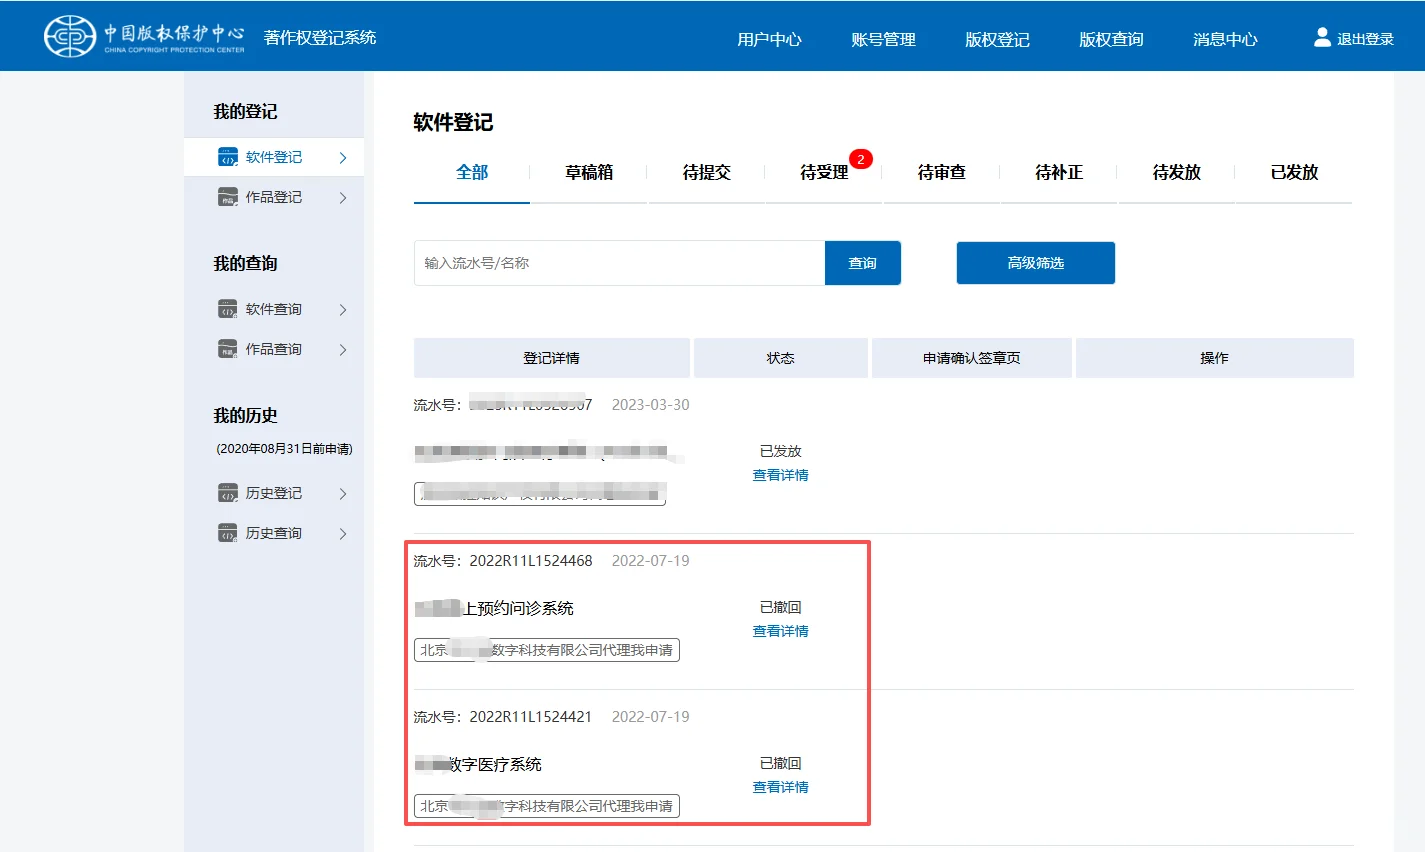Image resolution: width=1425 pixels, height=852 pixels.
Task: Open 查看详情 for 流水号 2022R11L1524468
Action: point(780,630)
